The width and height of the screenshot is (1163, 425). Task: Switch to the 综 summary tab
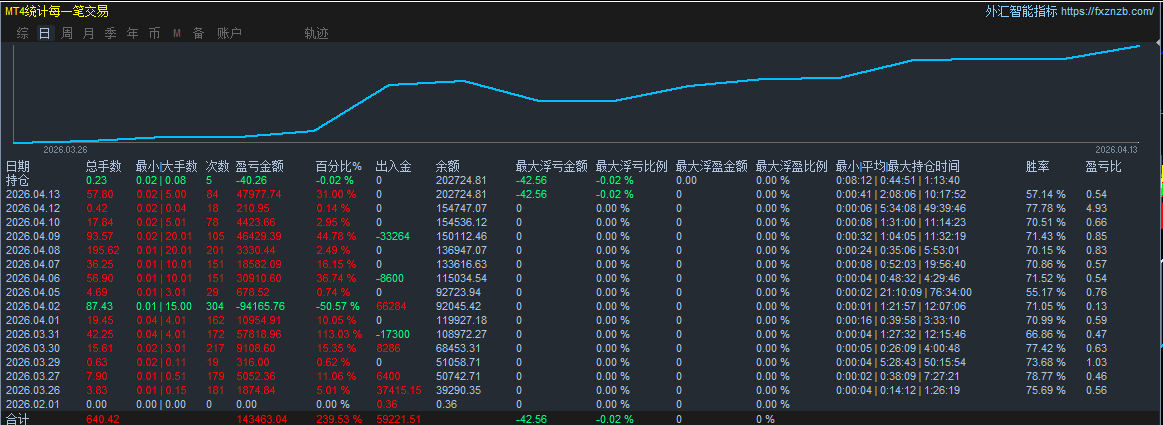click(23, 33)
